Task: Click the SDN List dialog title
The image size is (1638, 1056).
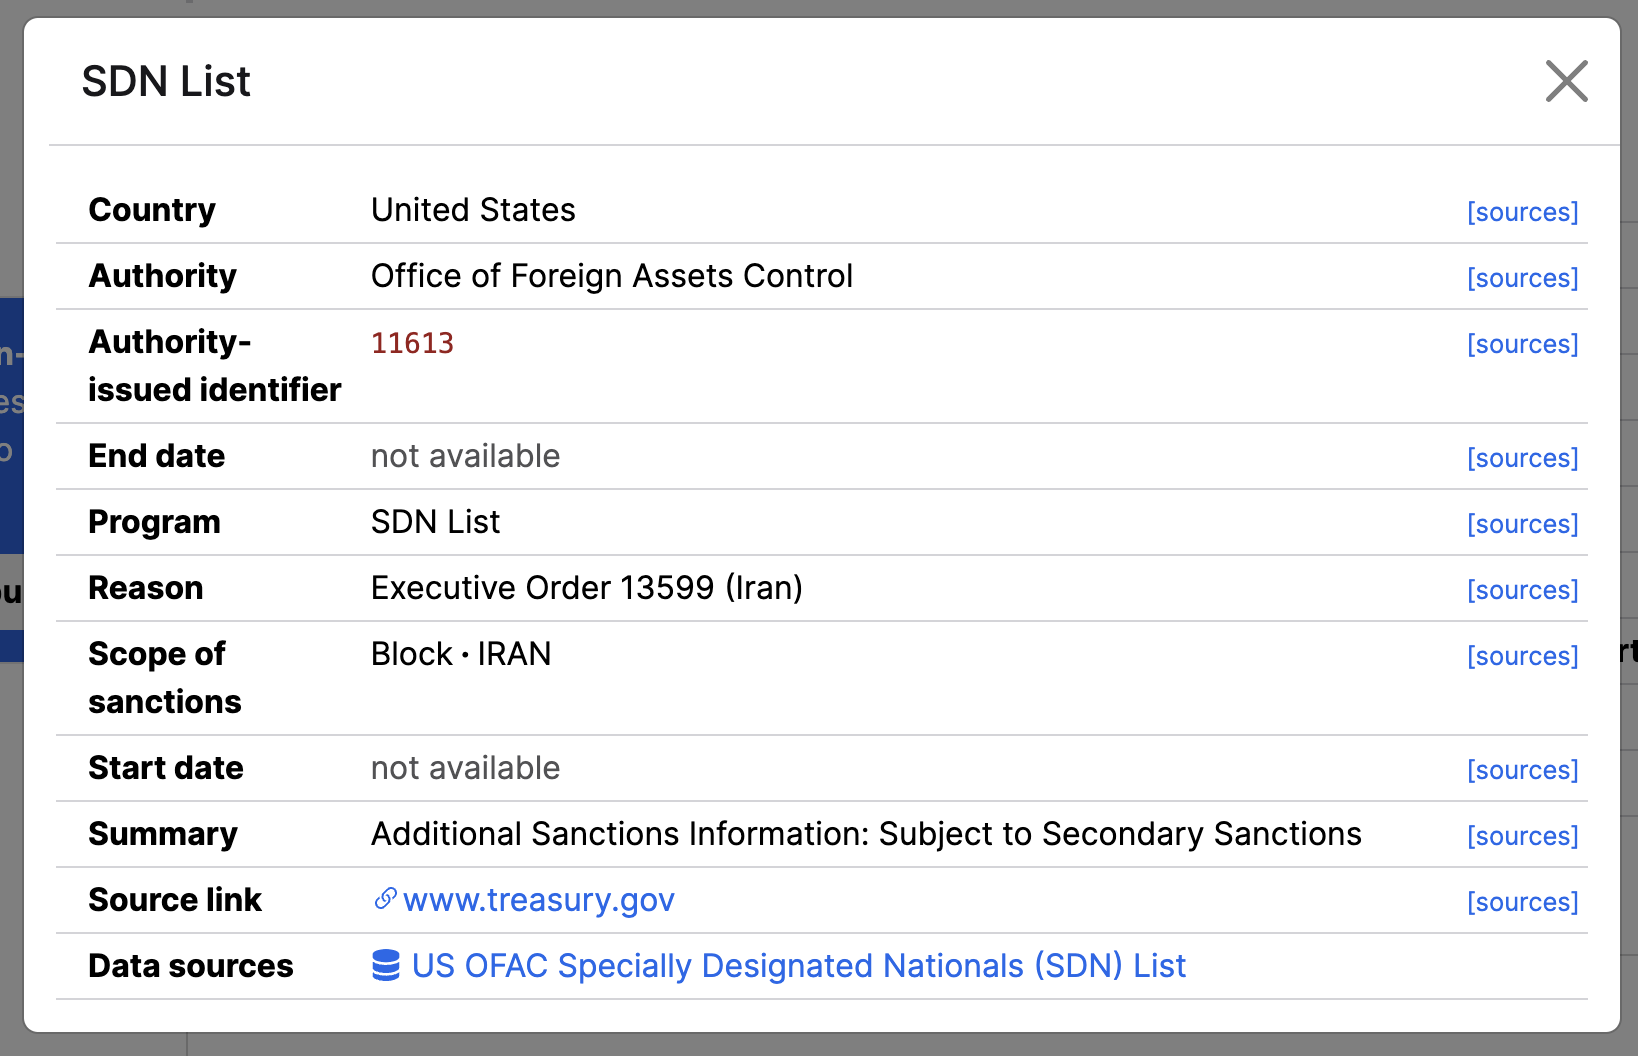Action: (166, 81)
